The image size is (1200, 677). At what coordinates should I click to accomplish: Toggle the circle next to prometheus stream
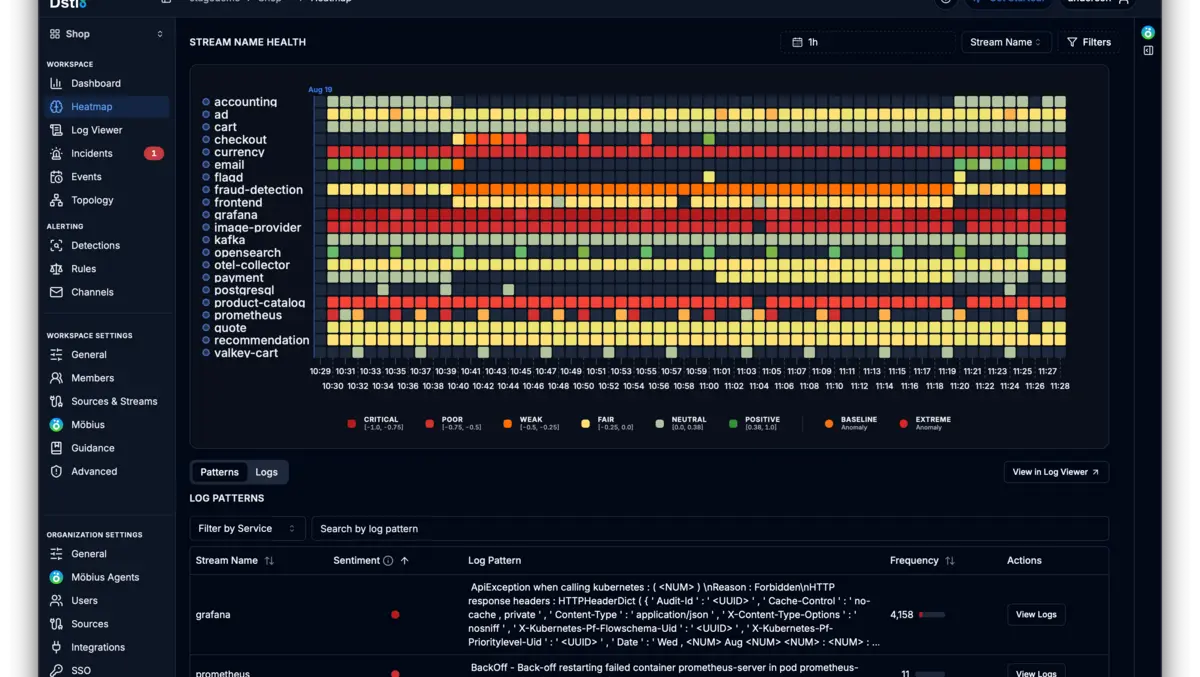(x=206, y=315)
